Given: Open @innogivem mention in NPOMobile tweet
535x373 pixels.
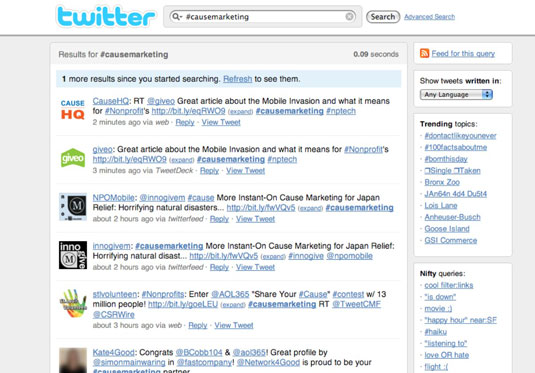Looking at the screenshot, I should [x=162, y=198].
